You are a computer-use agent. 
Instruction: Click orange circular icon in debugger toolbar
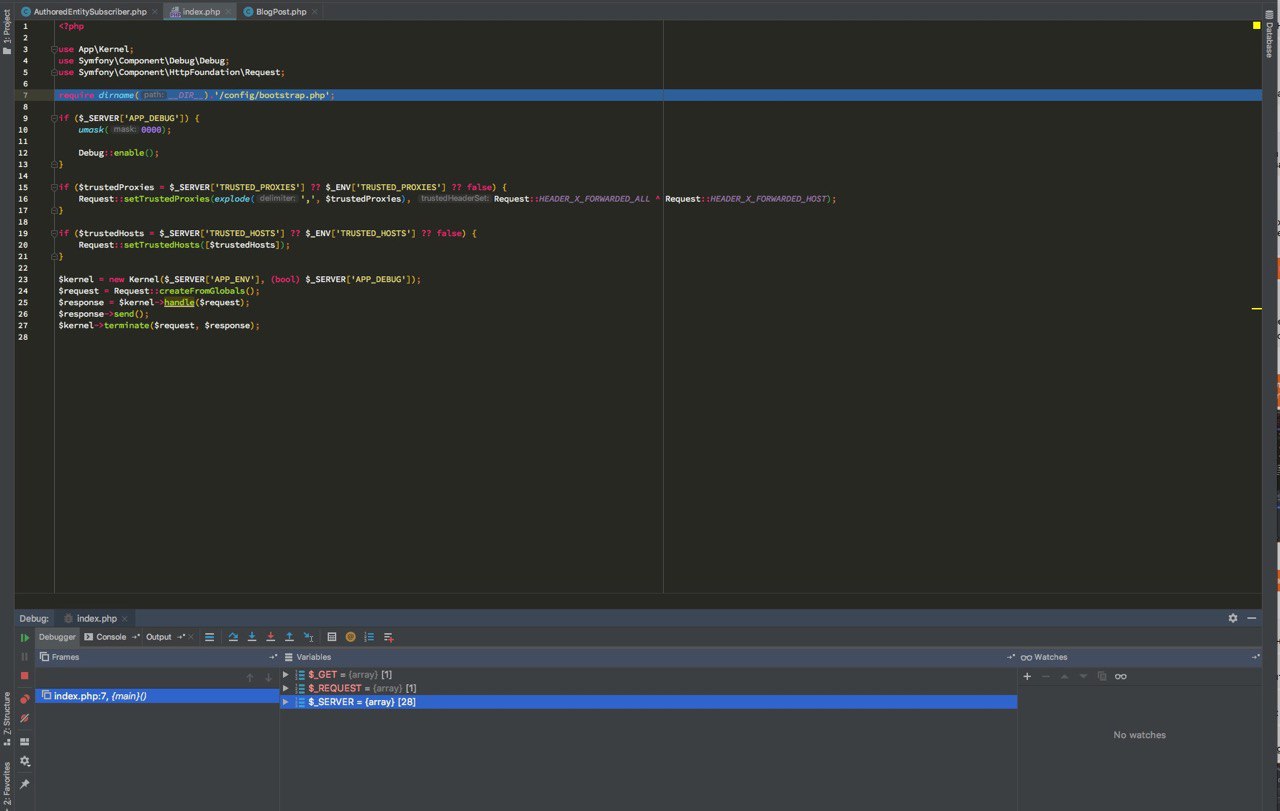(351, 637)
